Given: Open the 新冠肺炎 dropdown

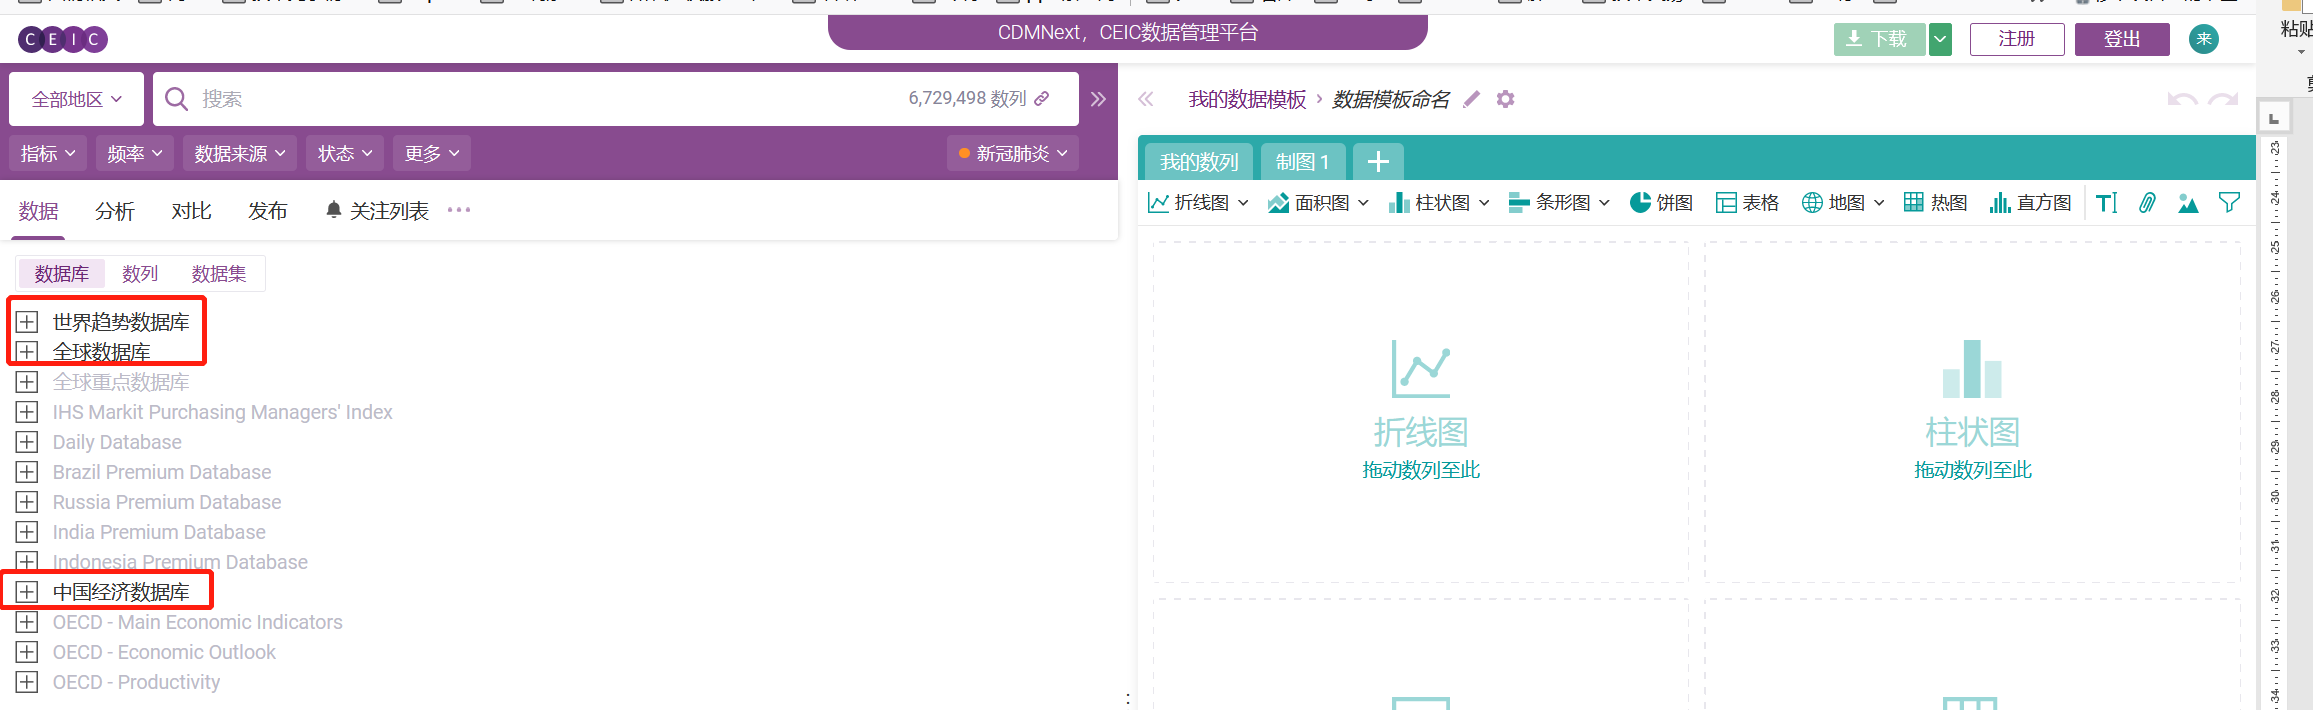Looking at the screenshot, I should (1013, 153).
